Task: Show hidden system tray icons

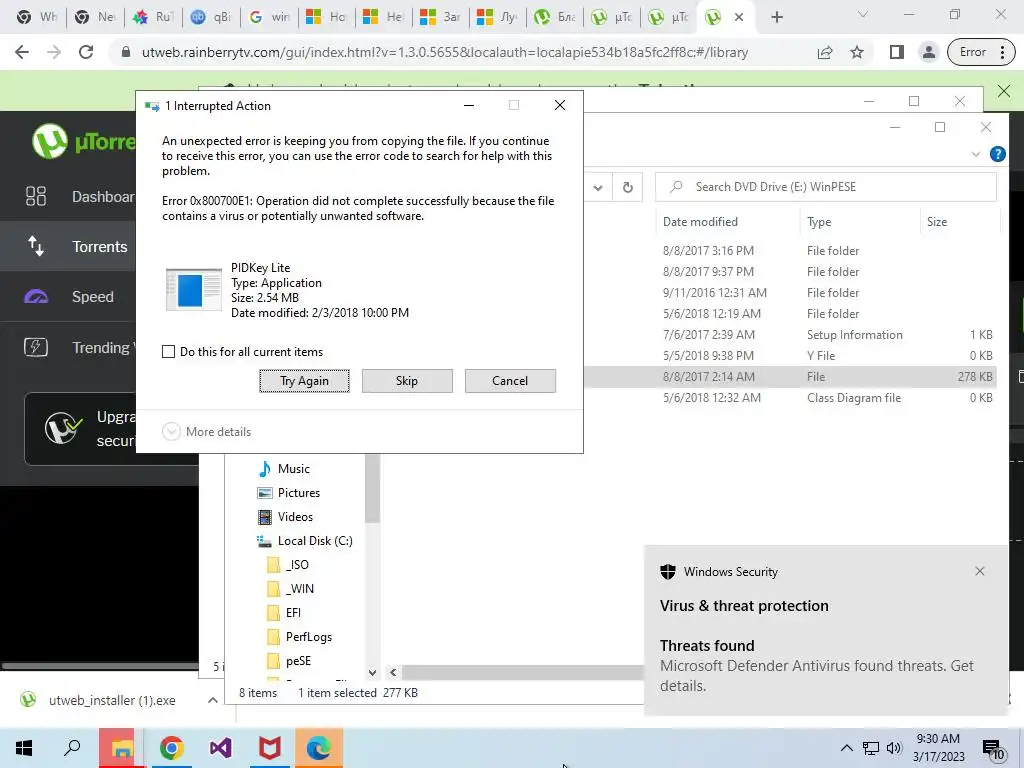Action: pyautogui.click(x=846, y=748)
